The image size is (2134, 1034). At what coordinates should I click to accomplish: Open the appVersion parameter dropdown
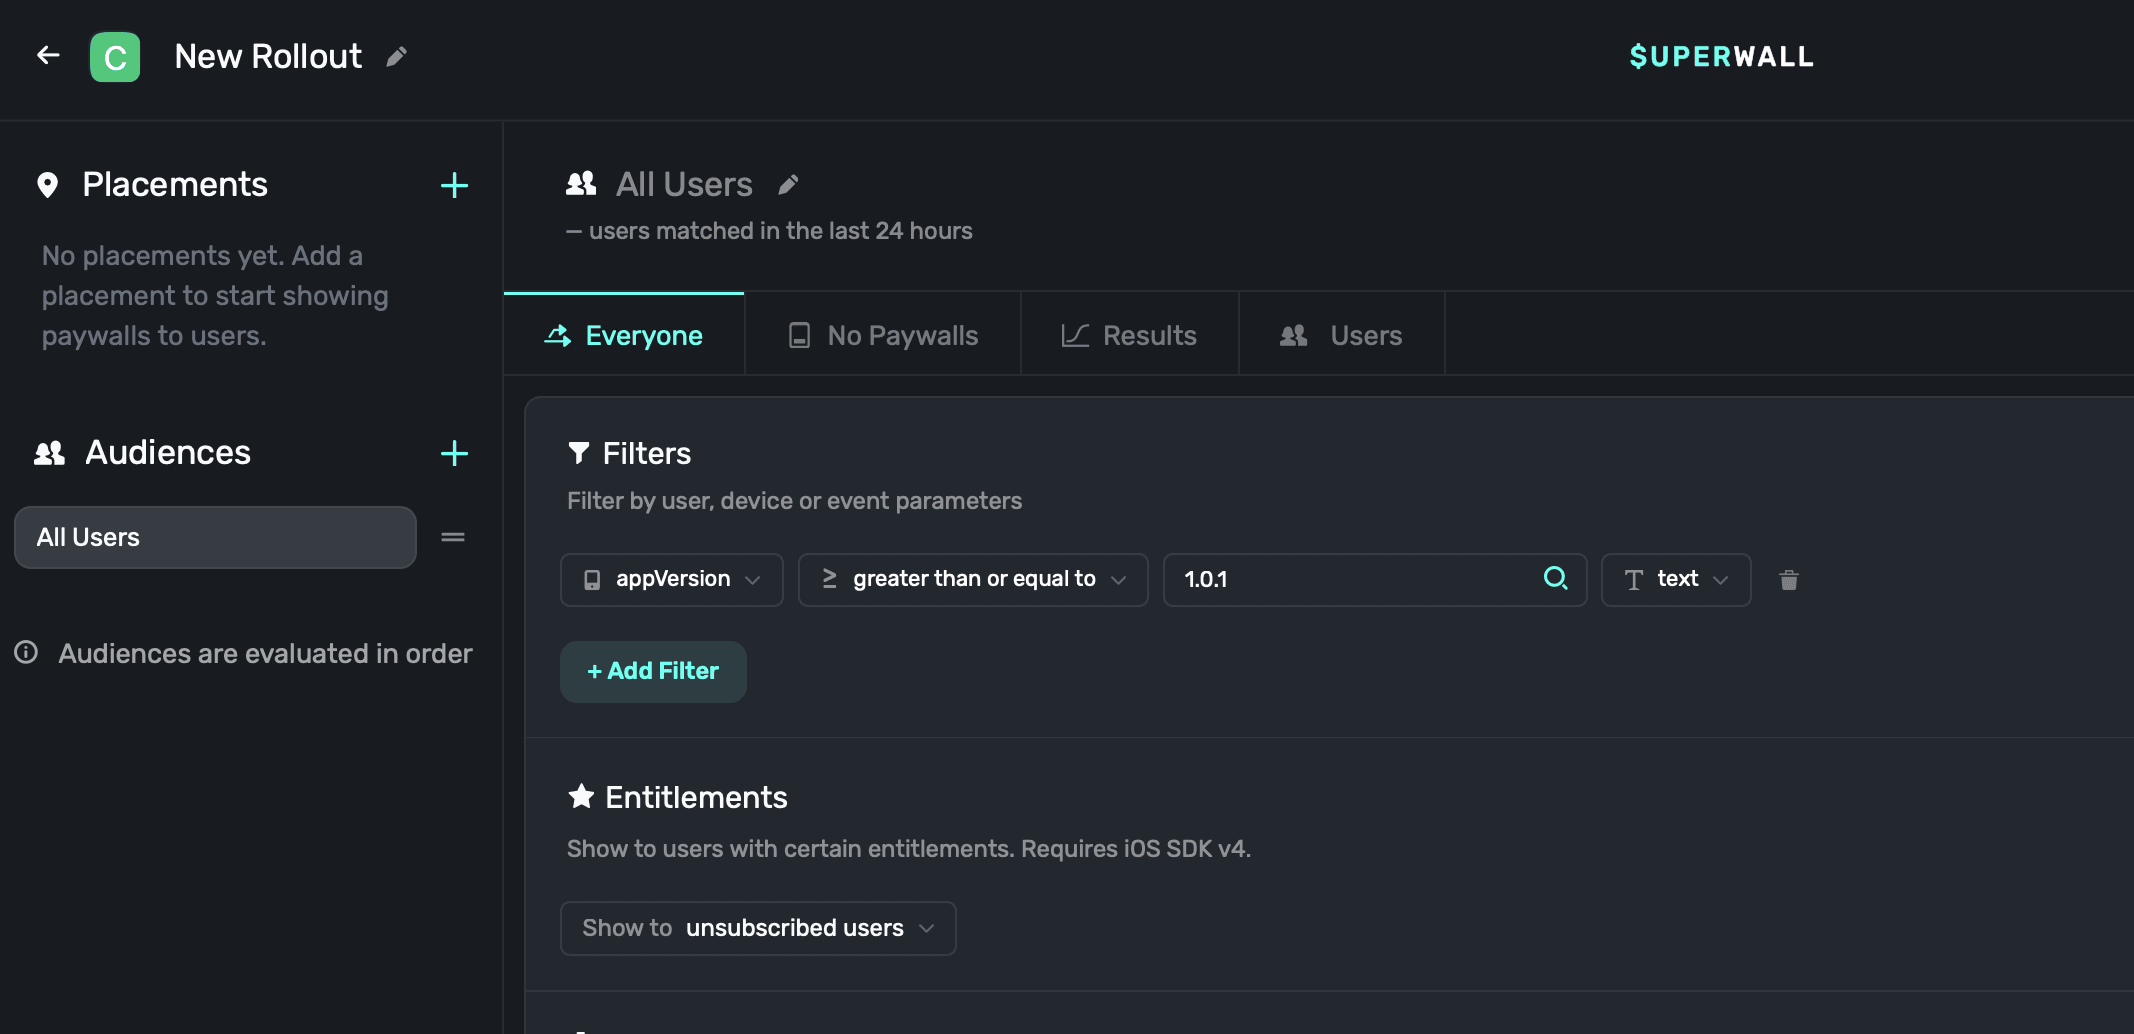click(x=672, y=580)
